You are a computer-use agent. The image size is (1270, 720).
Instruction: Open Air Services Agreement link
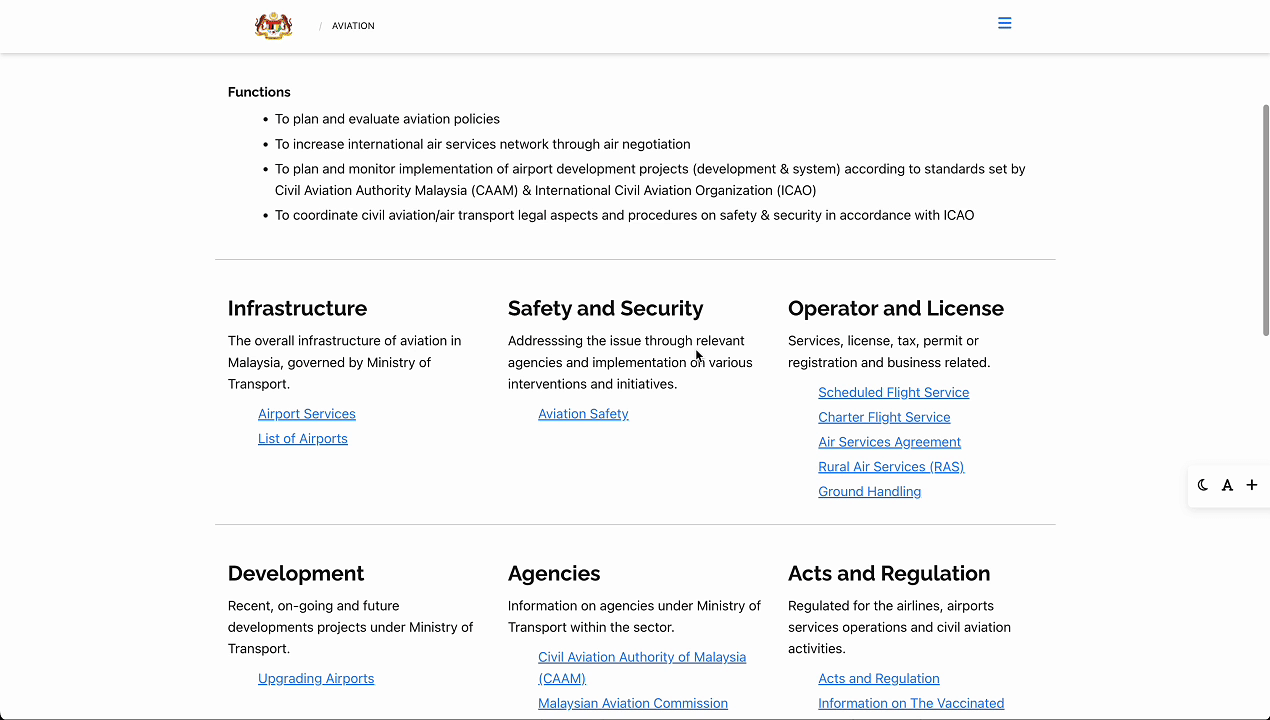[x=889, y=442]
